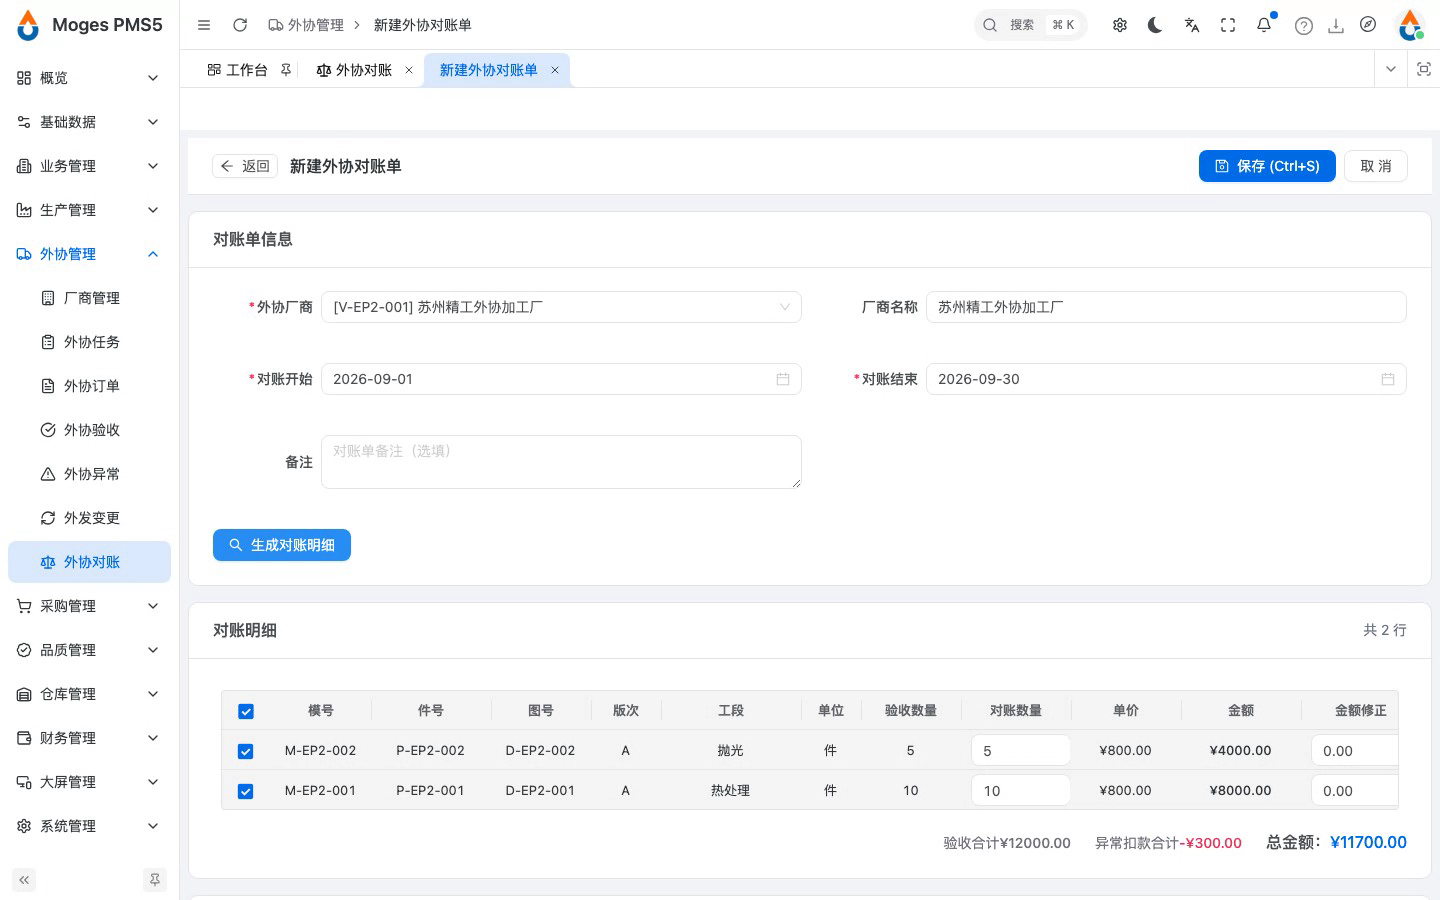Open 外协异常 in the sidebar

click(88, 474)
